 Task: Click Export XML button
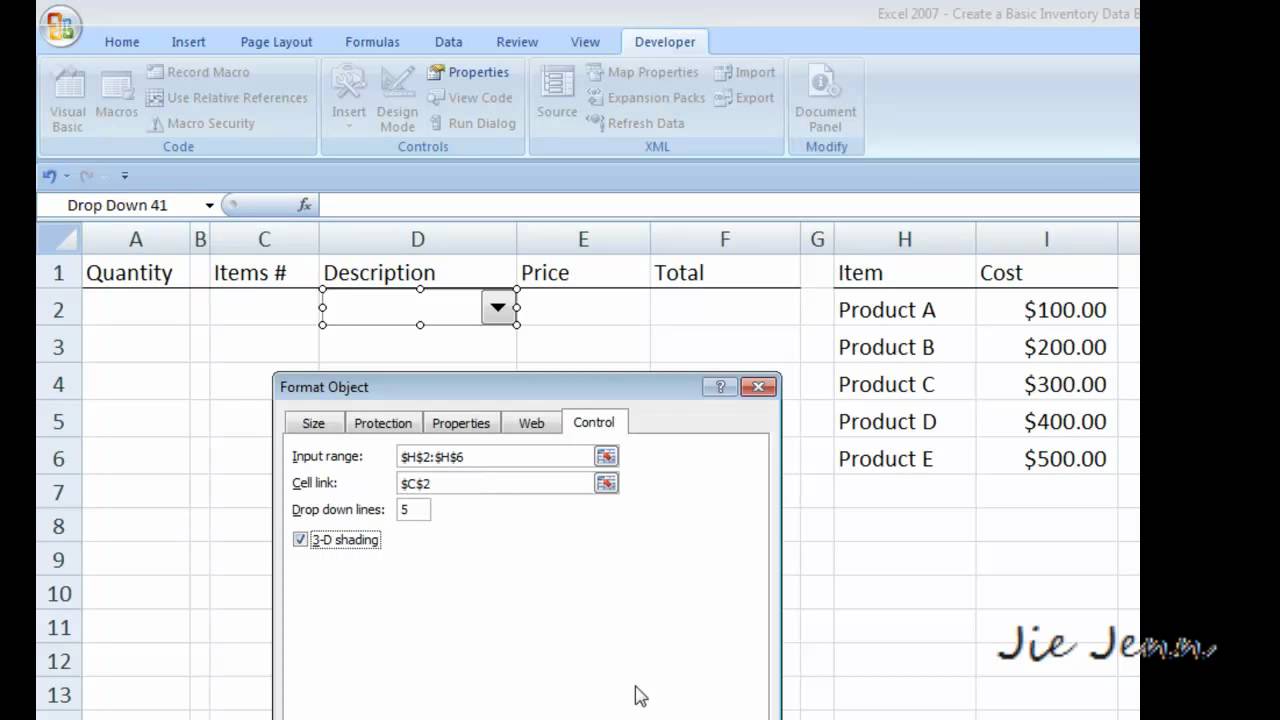(745, 98)
